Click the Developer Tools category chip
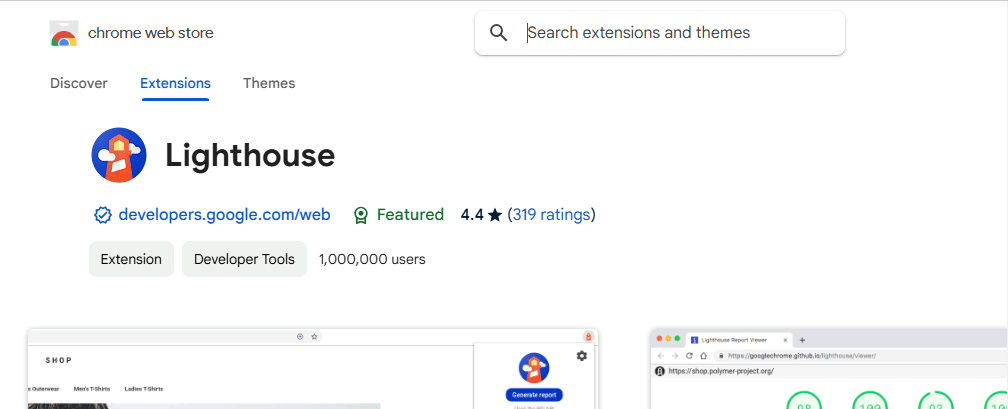The height and width of the screenshot is (409, 1008). pos(244,259)
